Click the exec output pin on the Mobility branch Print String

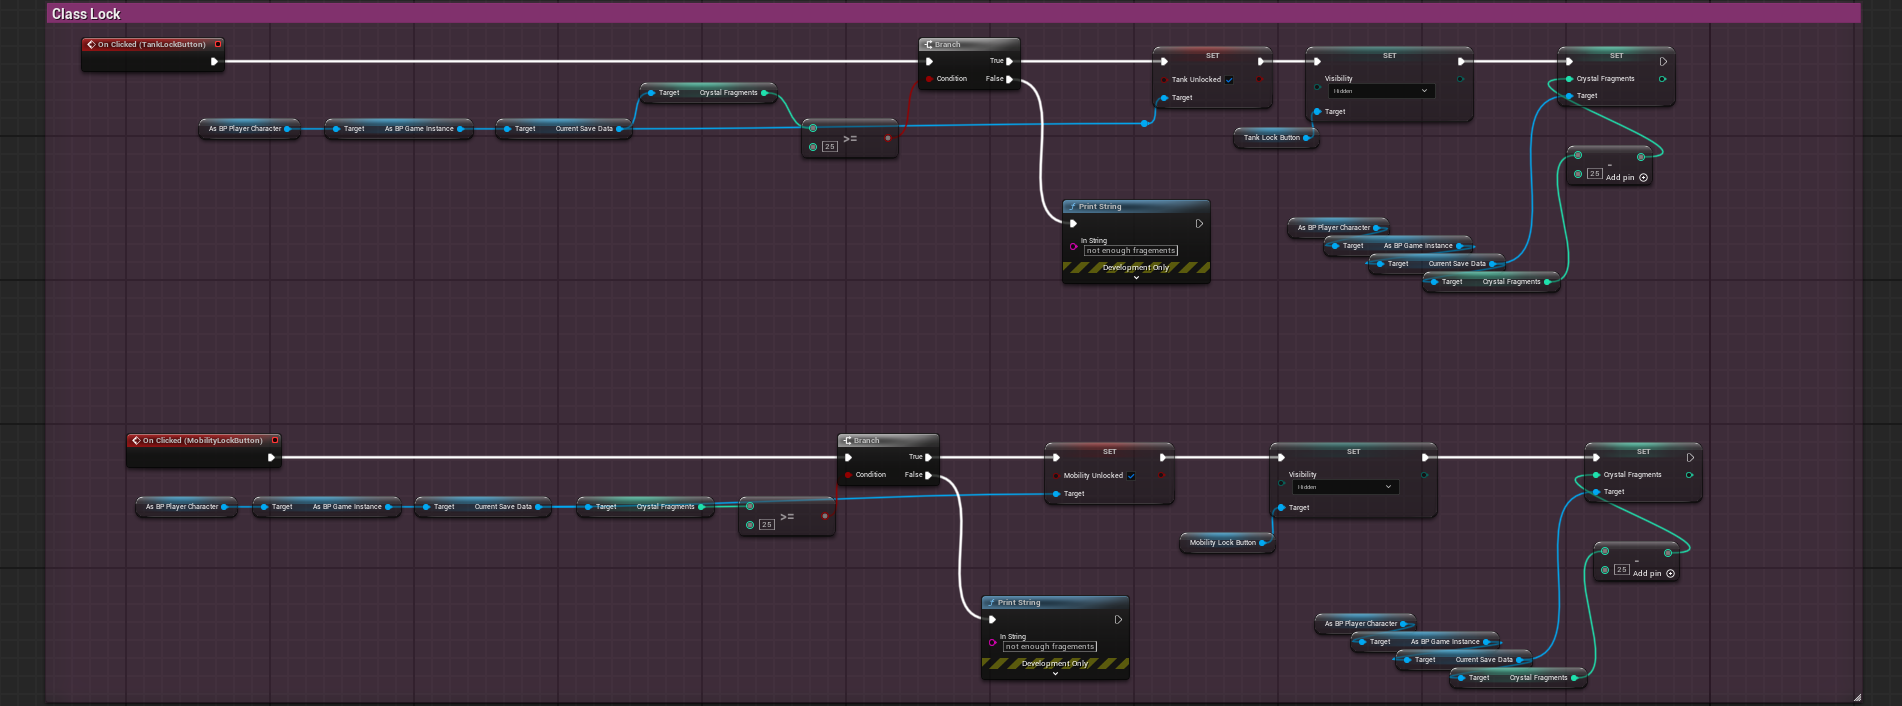click(x=1118, y=619)
